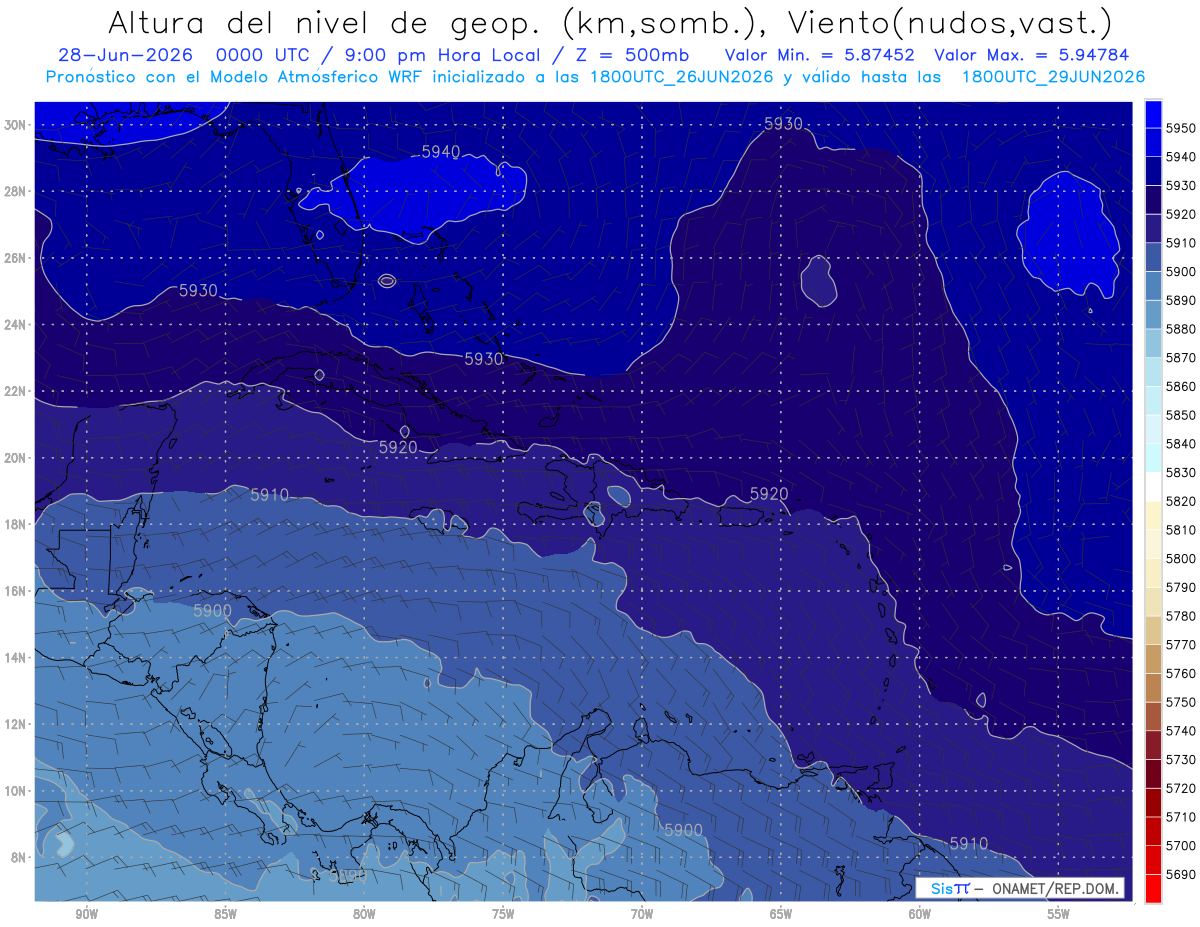The image size is (1200, 927).
Task: Click the map title "Altura del nivel de geop."
Action: 326,22
